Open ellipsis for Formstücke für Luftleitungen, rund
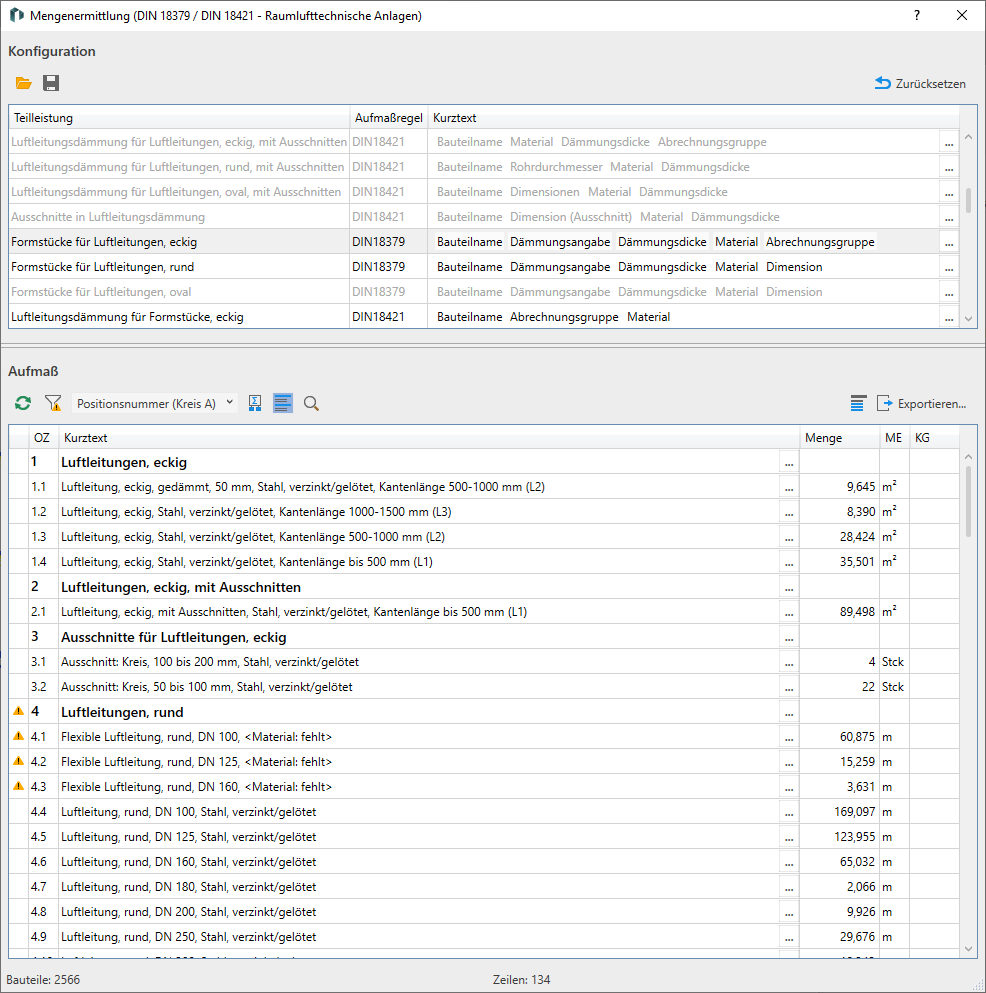Screen dimensions: 986x993 949,267
